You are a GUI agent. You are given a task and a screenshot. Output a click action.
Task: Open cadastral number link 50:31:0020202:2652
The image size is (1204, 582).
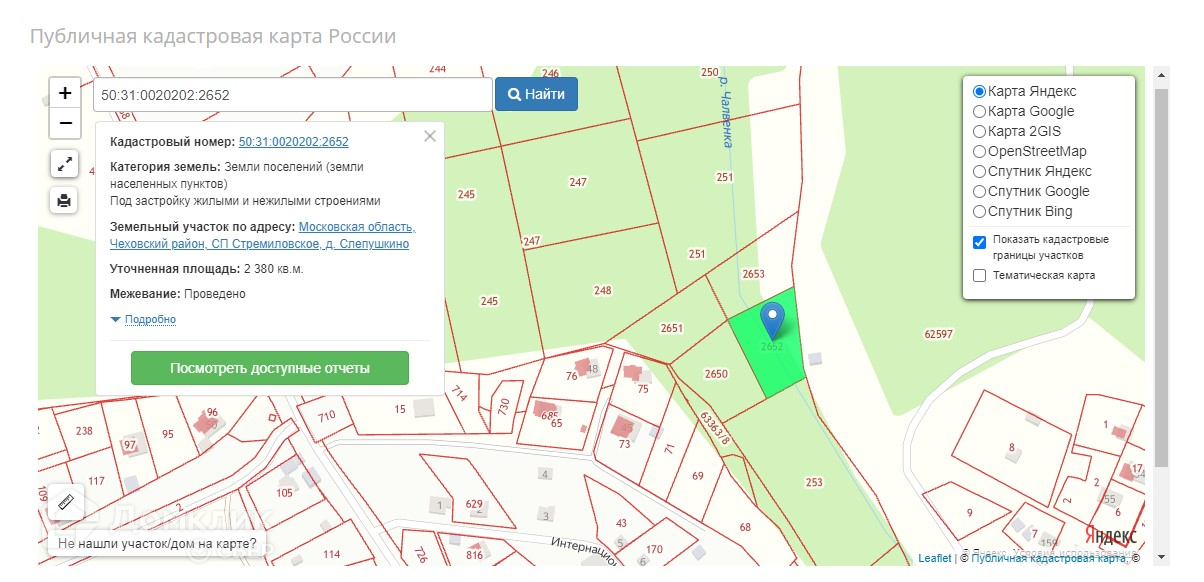294,142
